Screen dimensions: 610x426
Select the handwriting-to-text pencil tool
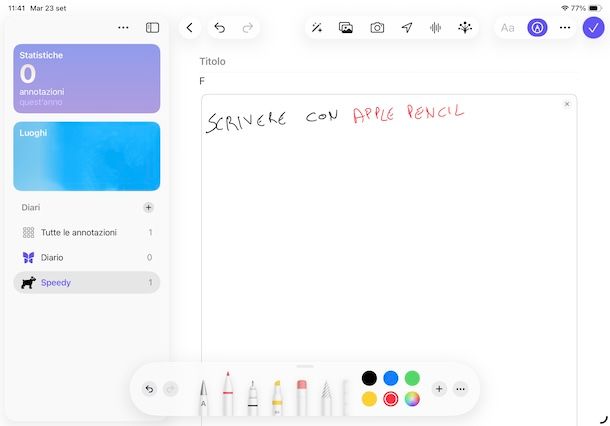point(203,398)
